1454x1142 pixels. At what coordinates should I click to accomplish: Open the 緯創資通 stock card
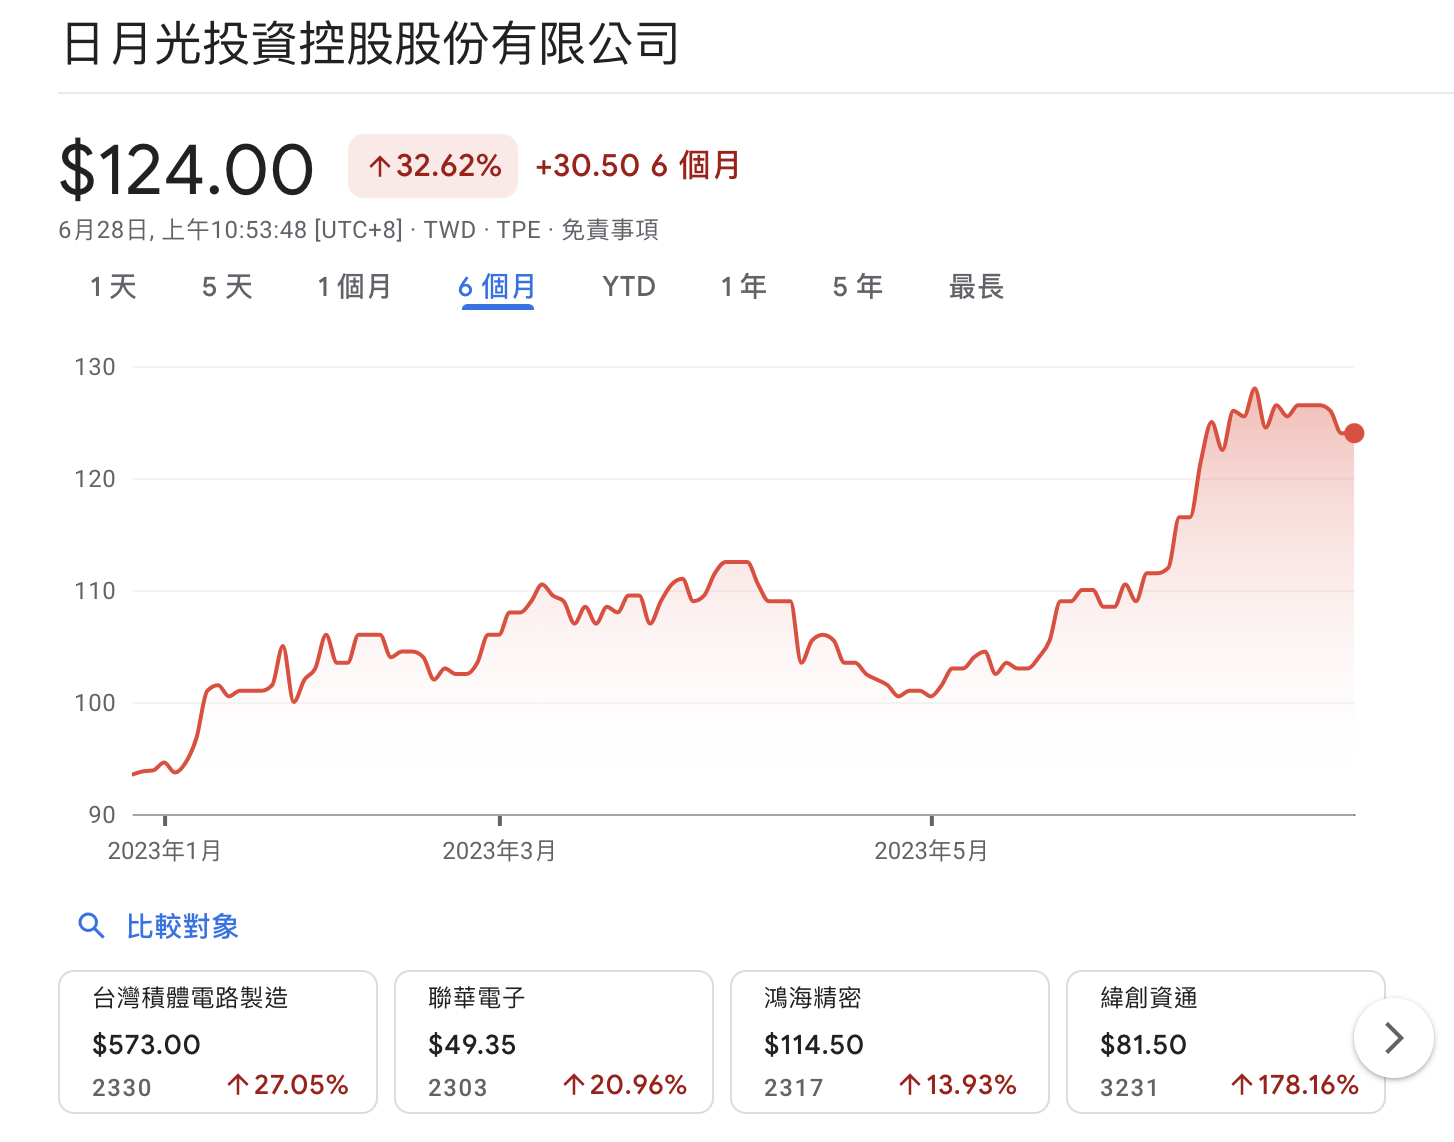[x=1226, y=1042]
